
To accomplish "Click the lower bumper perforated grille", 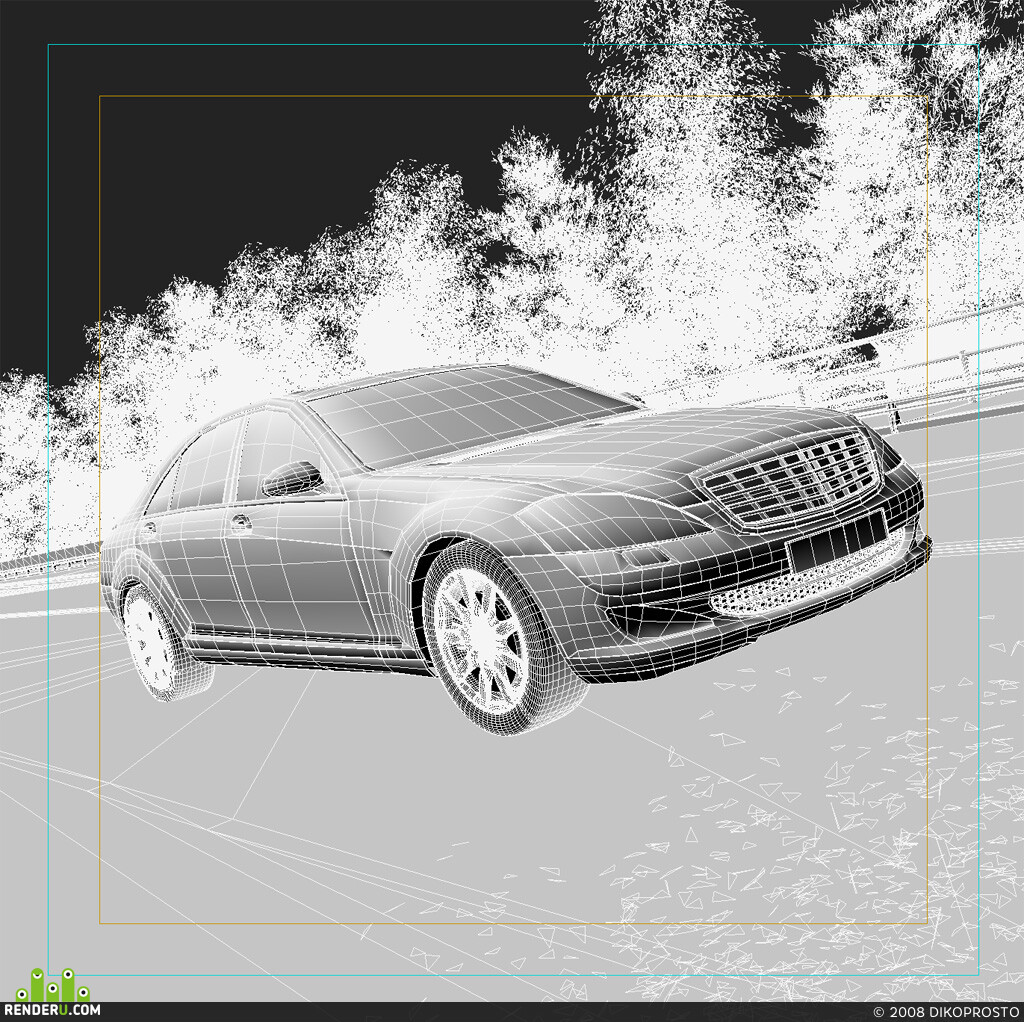I will point(800,582).
